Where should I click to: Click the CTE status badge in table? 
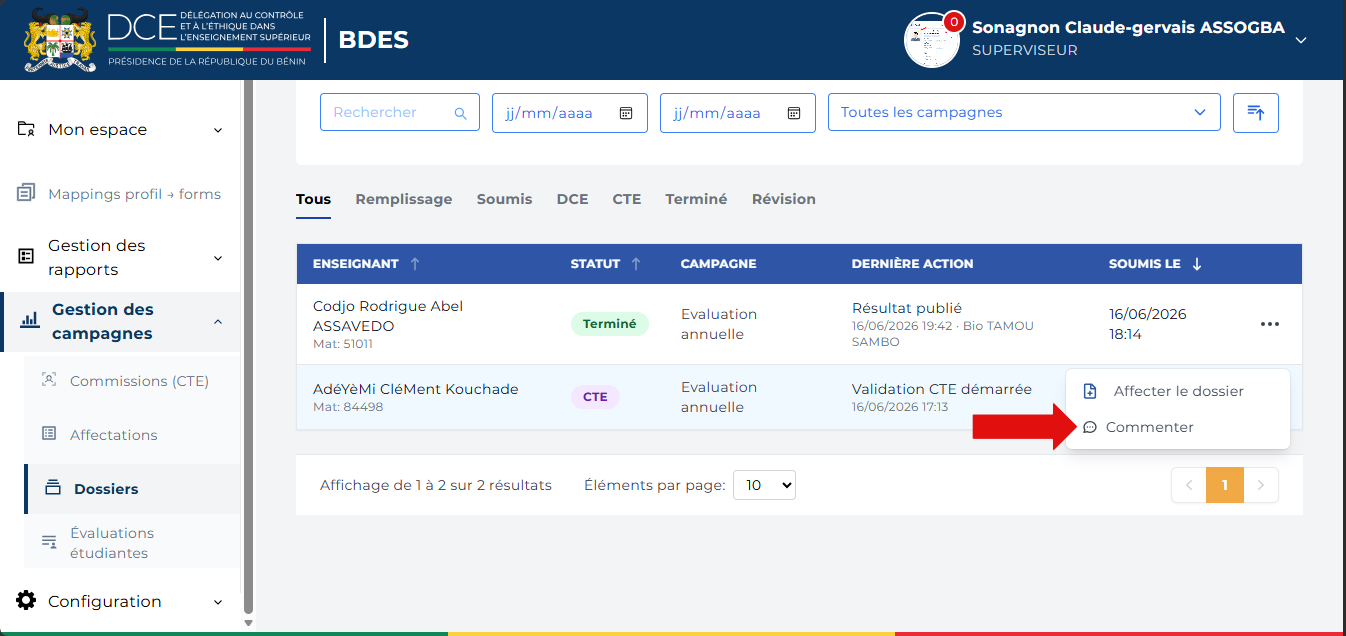click(595, 397)
